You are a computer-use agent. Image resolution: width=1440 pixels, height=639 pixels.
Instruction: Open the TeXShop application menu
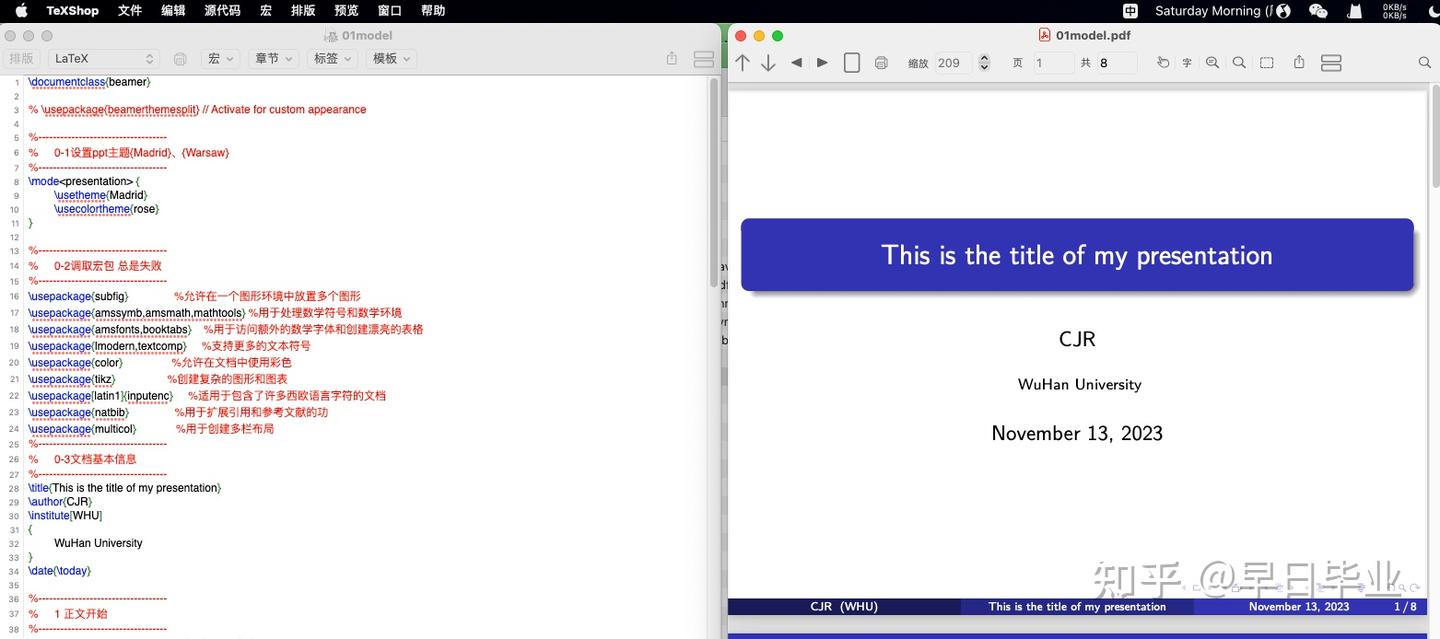point(72,11)
